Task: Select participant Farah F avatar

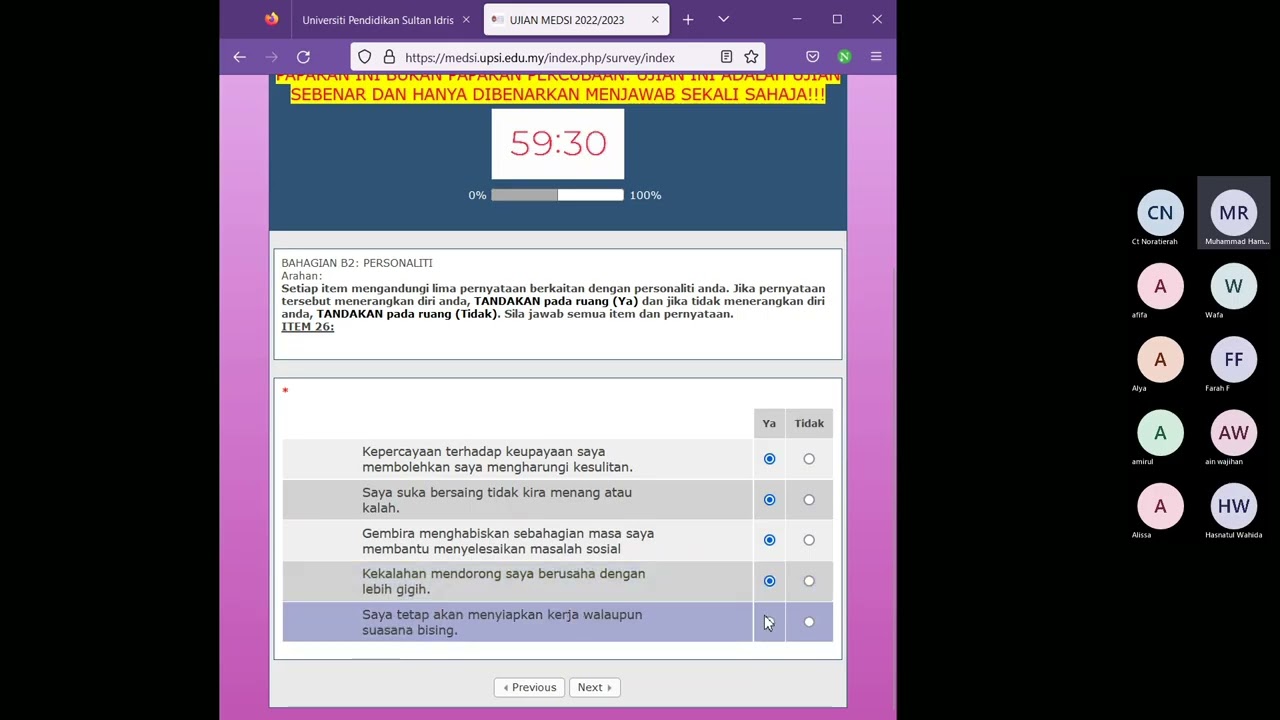Action: [1234, 360]
